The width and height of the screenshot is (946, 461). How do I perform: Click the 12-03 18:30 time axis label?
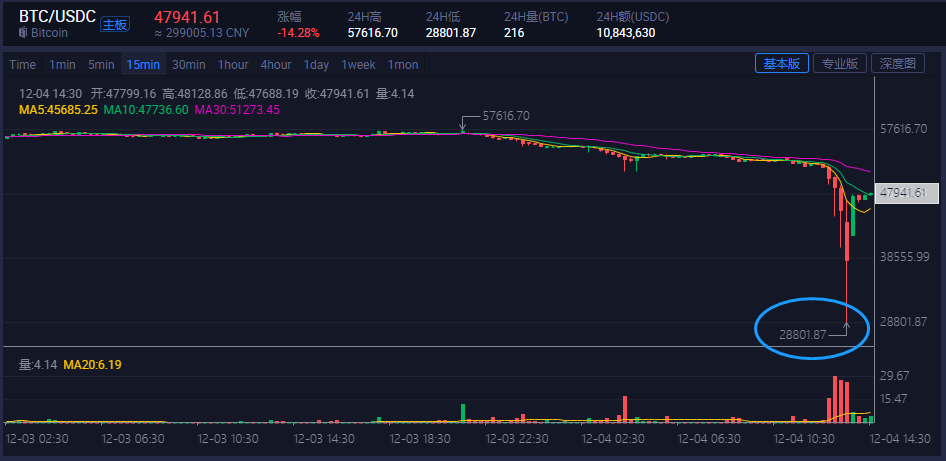click(x=421, y=439)
